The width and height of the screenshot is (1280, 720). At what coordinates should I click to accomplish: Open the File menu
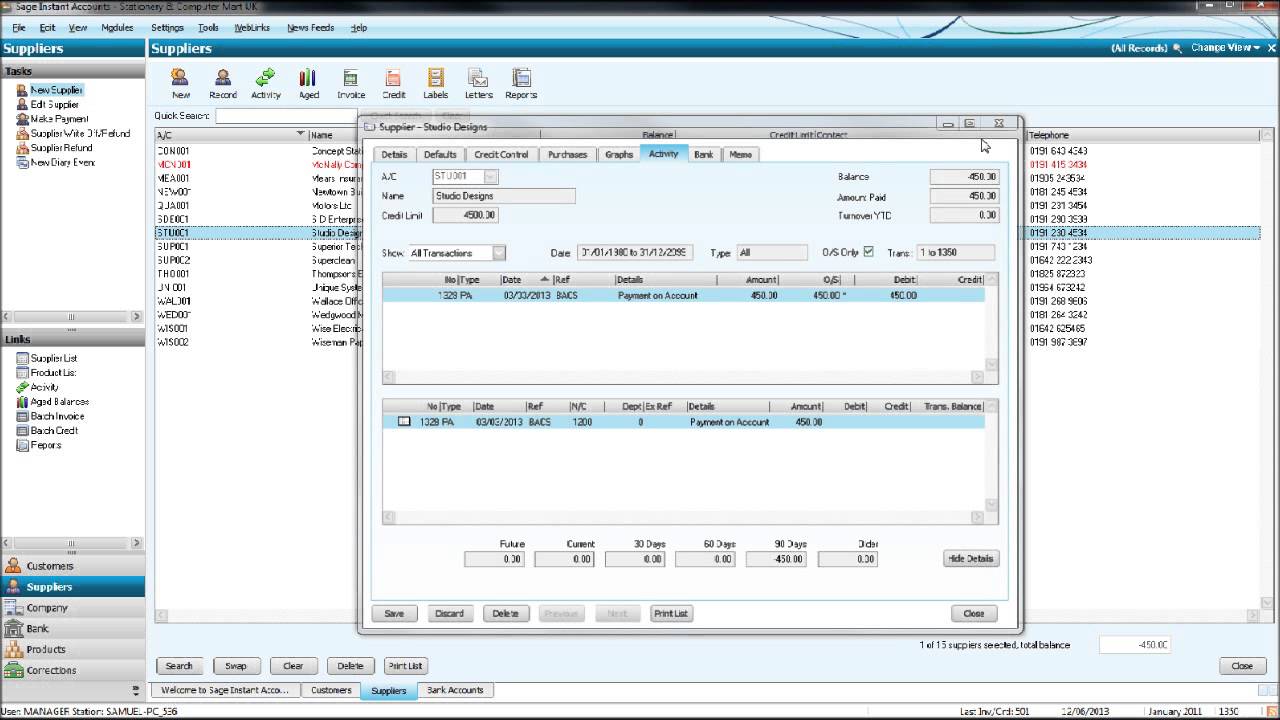[19, 28]
